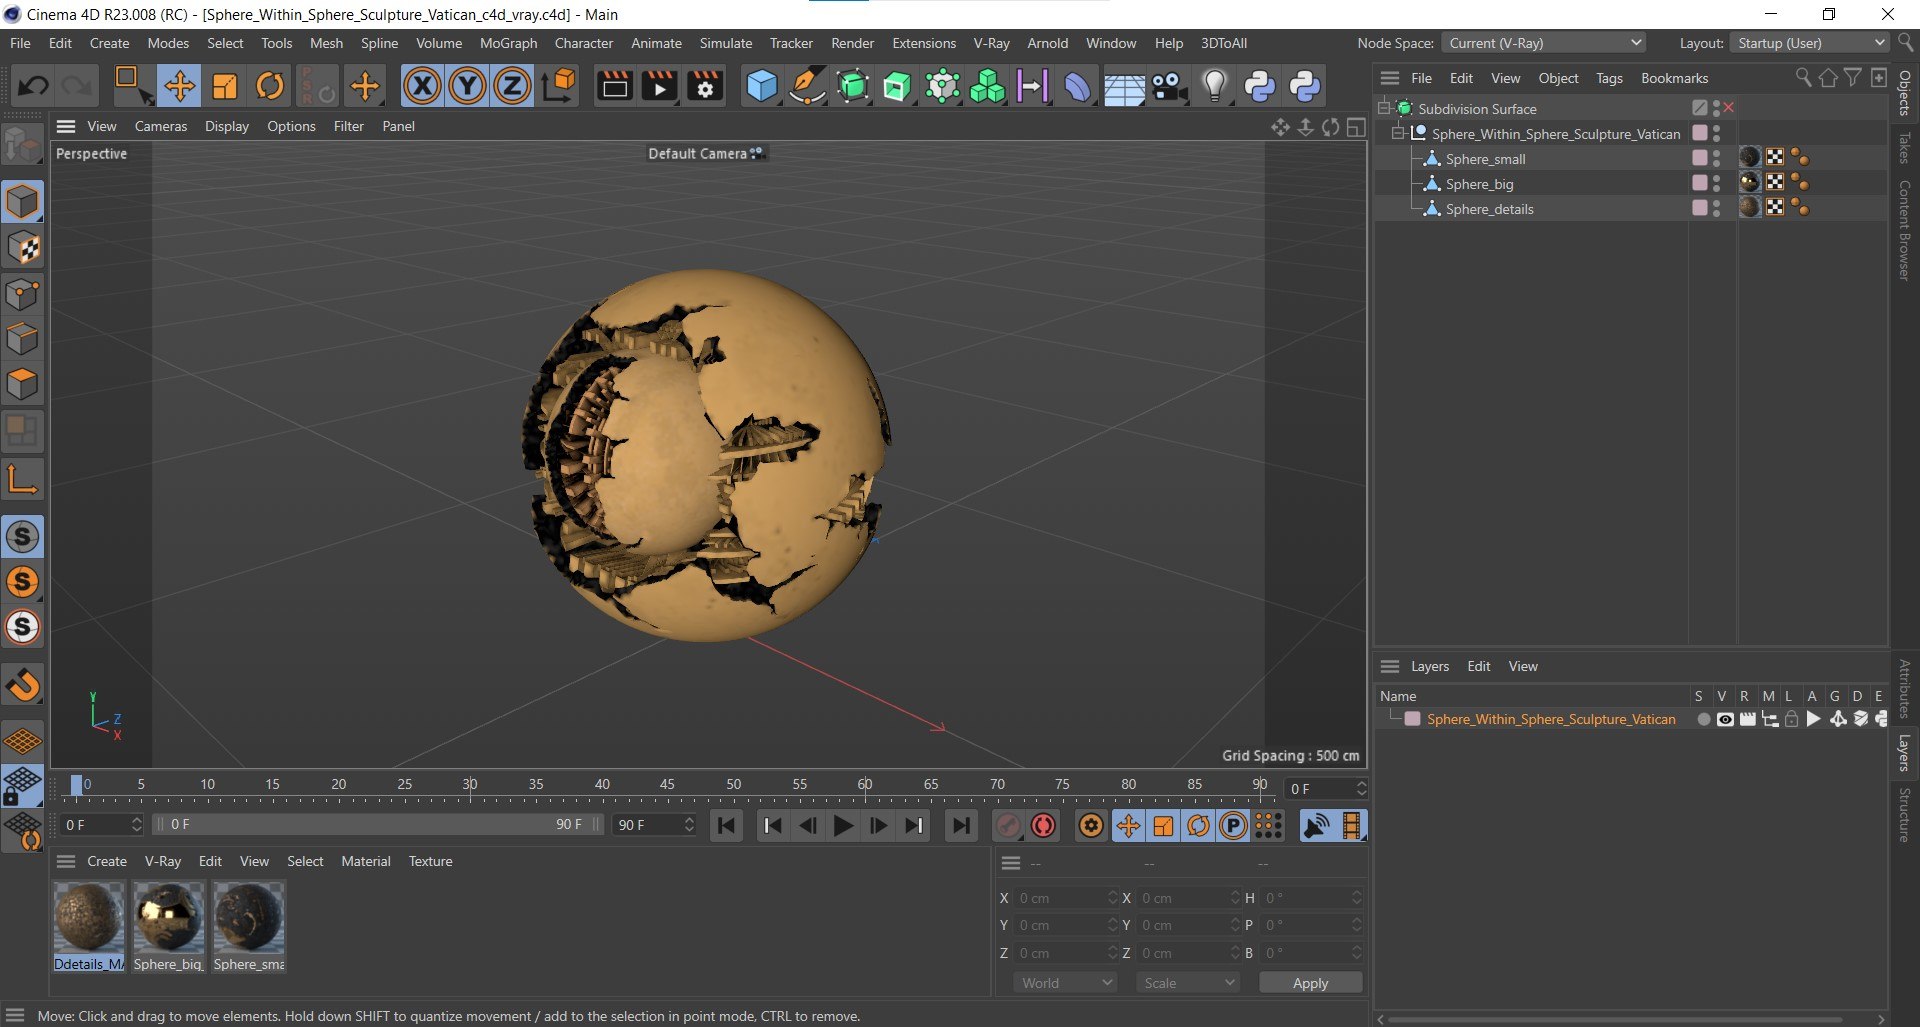Open the Tags menu in Object Manager
This screenshot has width=1920, height=1027.
click(x=1609, y=78)
